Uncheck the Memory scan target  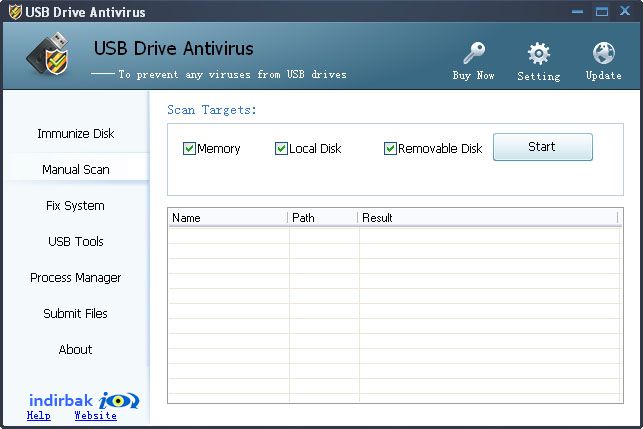pyautogui.click(x=189, y=148)
